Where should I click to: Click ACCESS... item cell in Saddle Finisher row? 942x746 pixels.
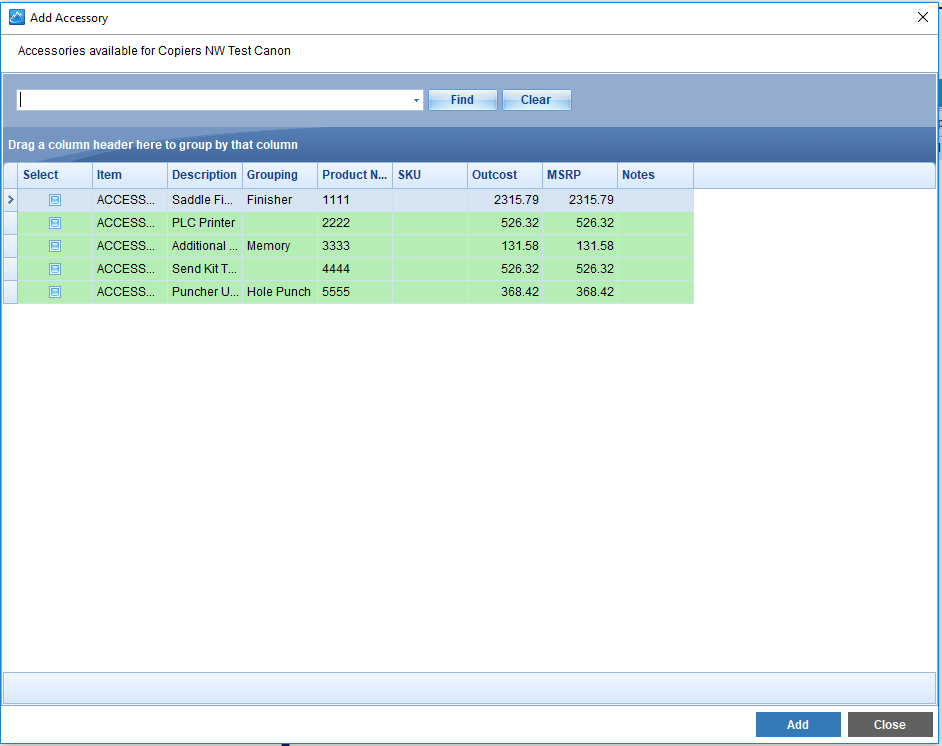(130, 200)
